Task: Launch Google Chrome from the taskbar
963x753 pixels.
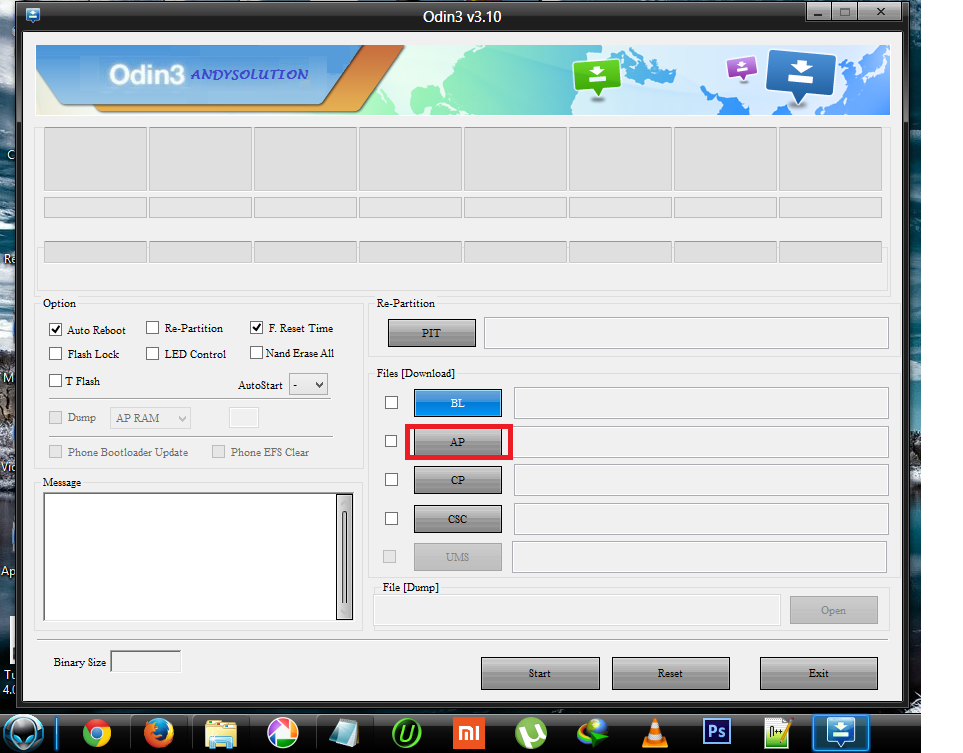Action: click(x=97, y=731)
